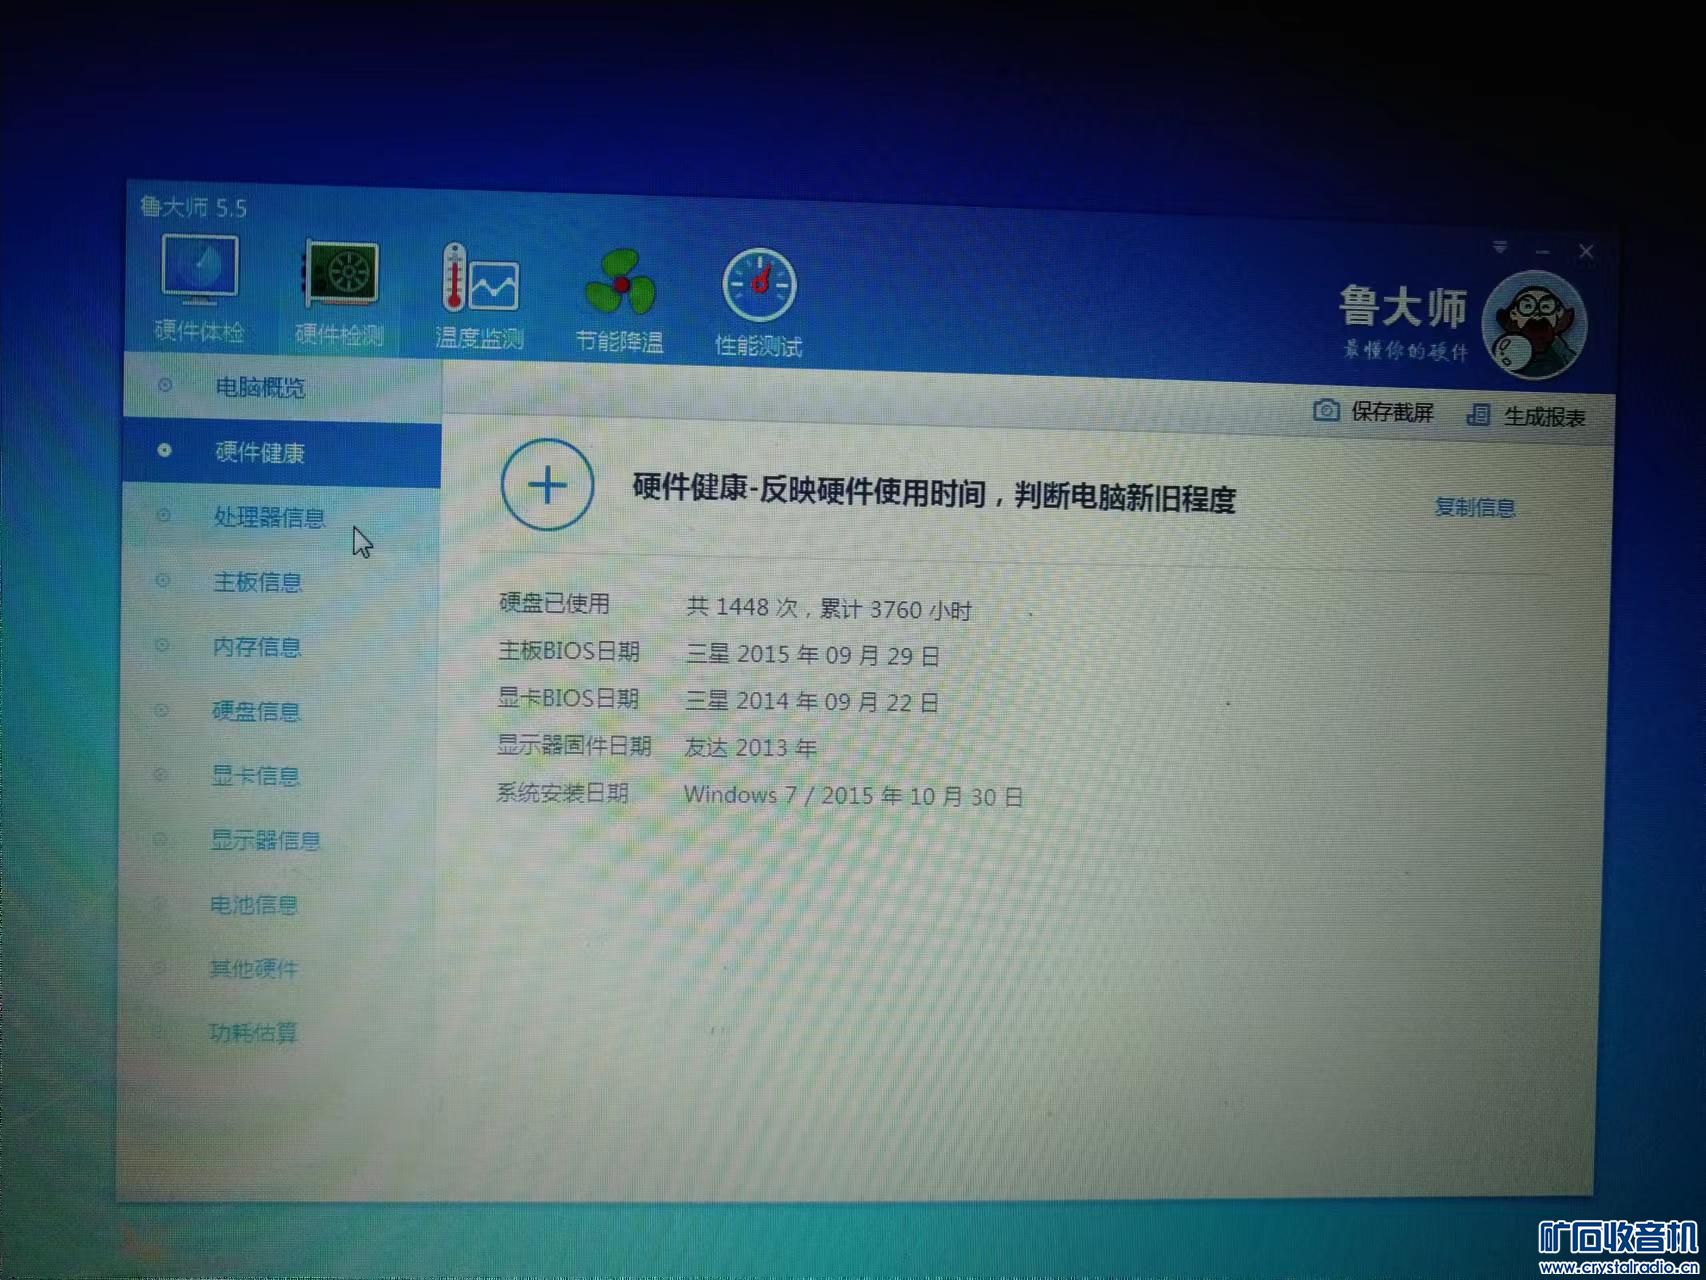Click the report icon beside 生成报表
Viewport: 1706px width, 1280px height.
(x=1478, y=415)
